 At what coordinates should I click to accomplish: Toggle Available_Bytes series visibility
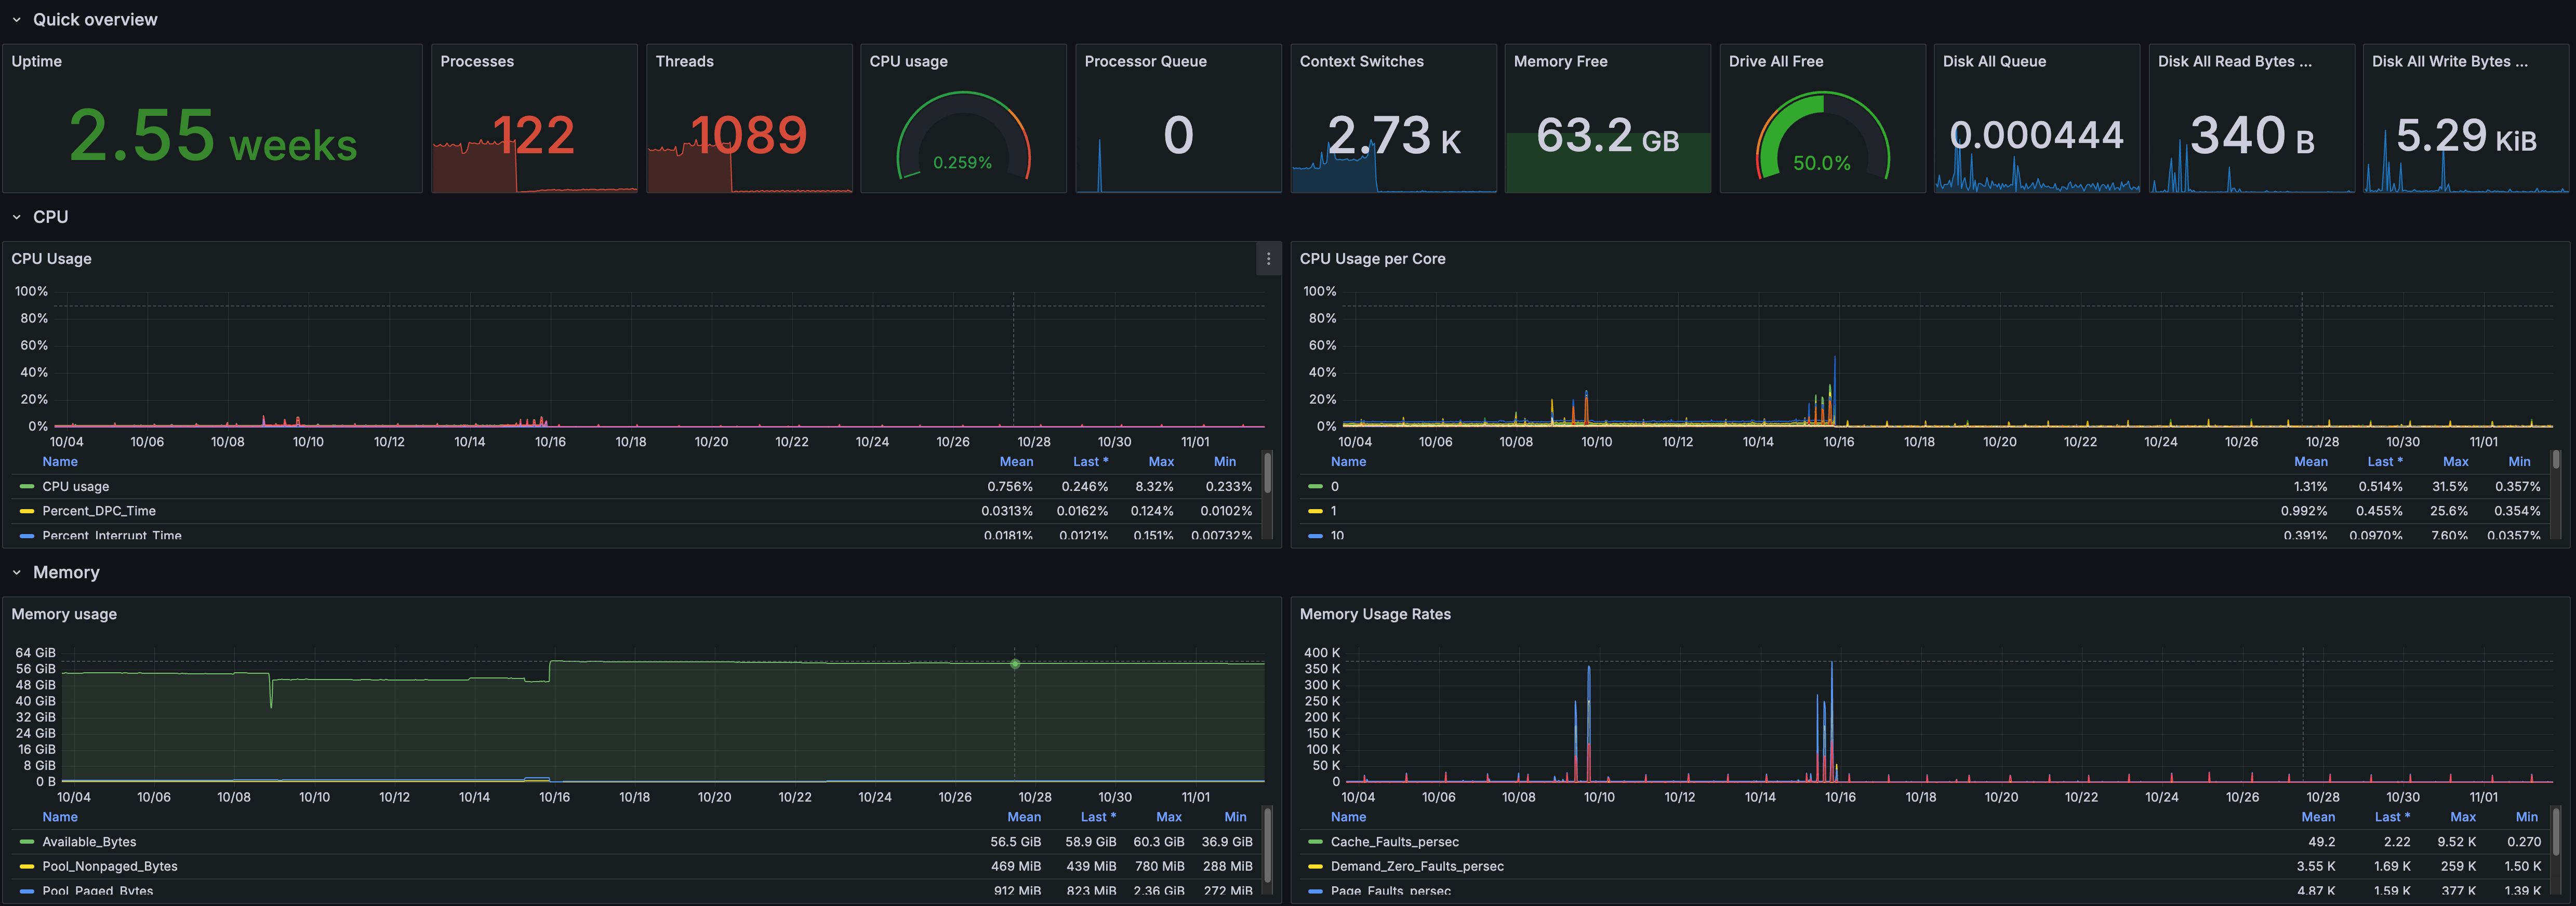pyautogui.click(x=89, y=842)
